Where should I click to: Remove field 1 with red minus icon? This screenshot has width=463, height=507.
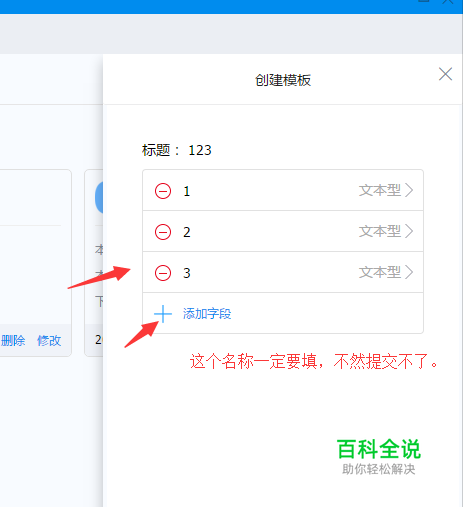163,191
